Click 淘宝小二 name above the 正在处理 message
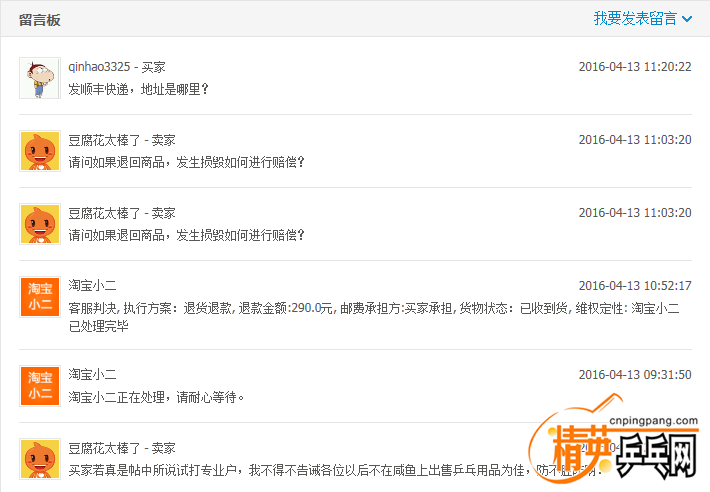Viewport: 710px width, 492px height. pyautogui.click(x=92, y=375)
